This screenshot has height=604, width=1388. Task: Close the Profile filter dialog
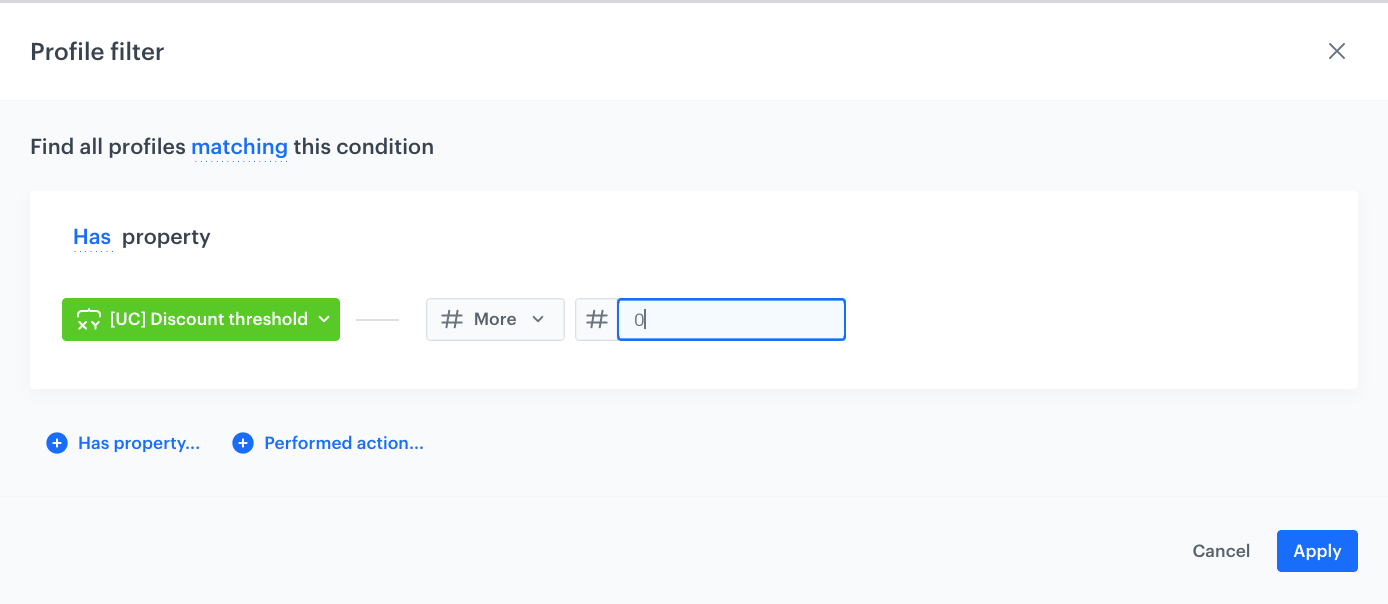point(1336,51)
